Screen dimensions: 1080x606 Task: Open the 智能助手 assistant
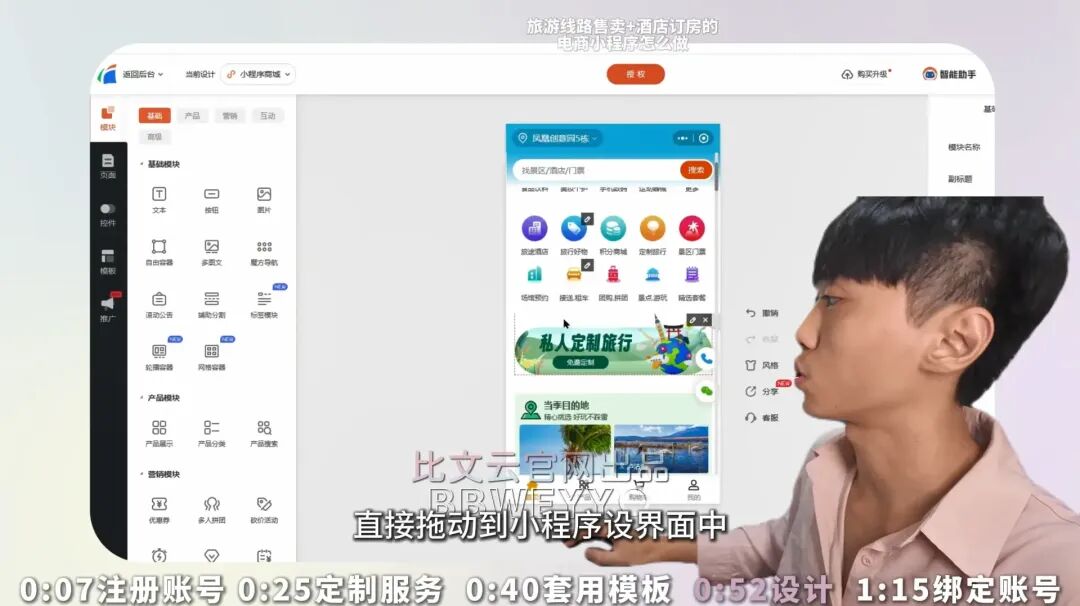tap(949, 74)
